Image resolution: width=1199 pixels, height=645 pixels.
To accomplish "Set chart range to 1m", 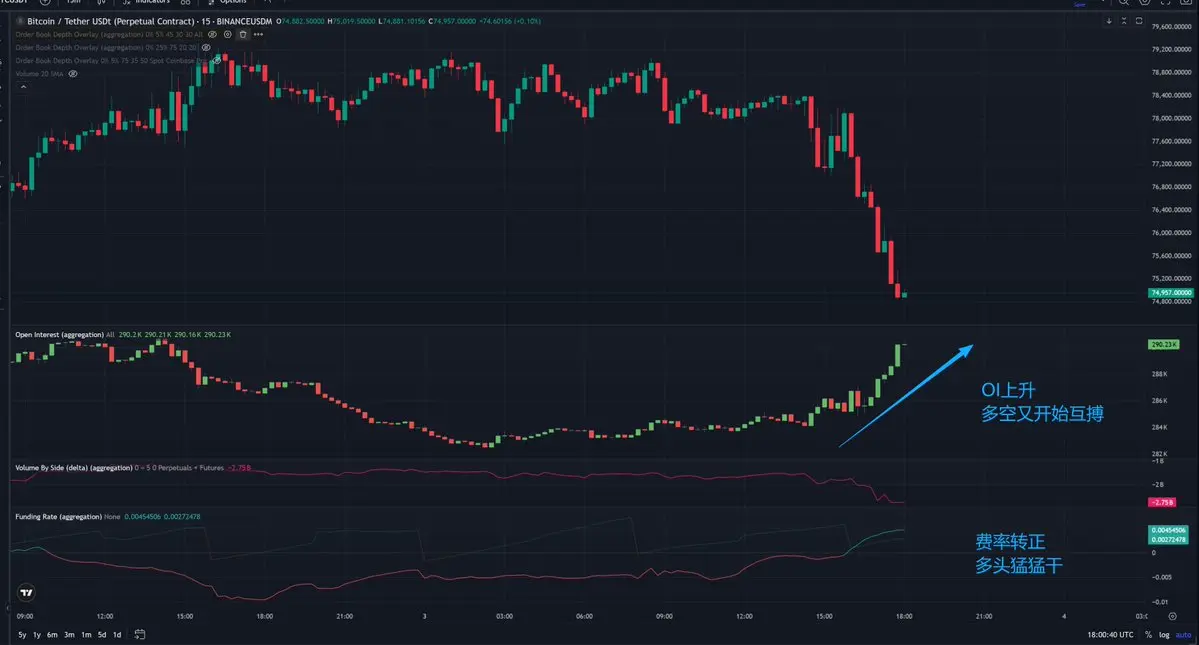I will [x=86, y=634].
